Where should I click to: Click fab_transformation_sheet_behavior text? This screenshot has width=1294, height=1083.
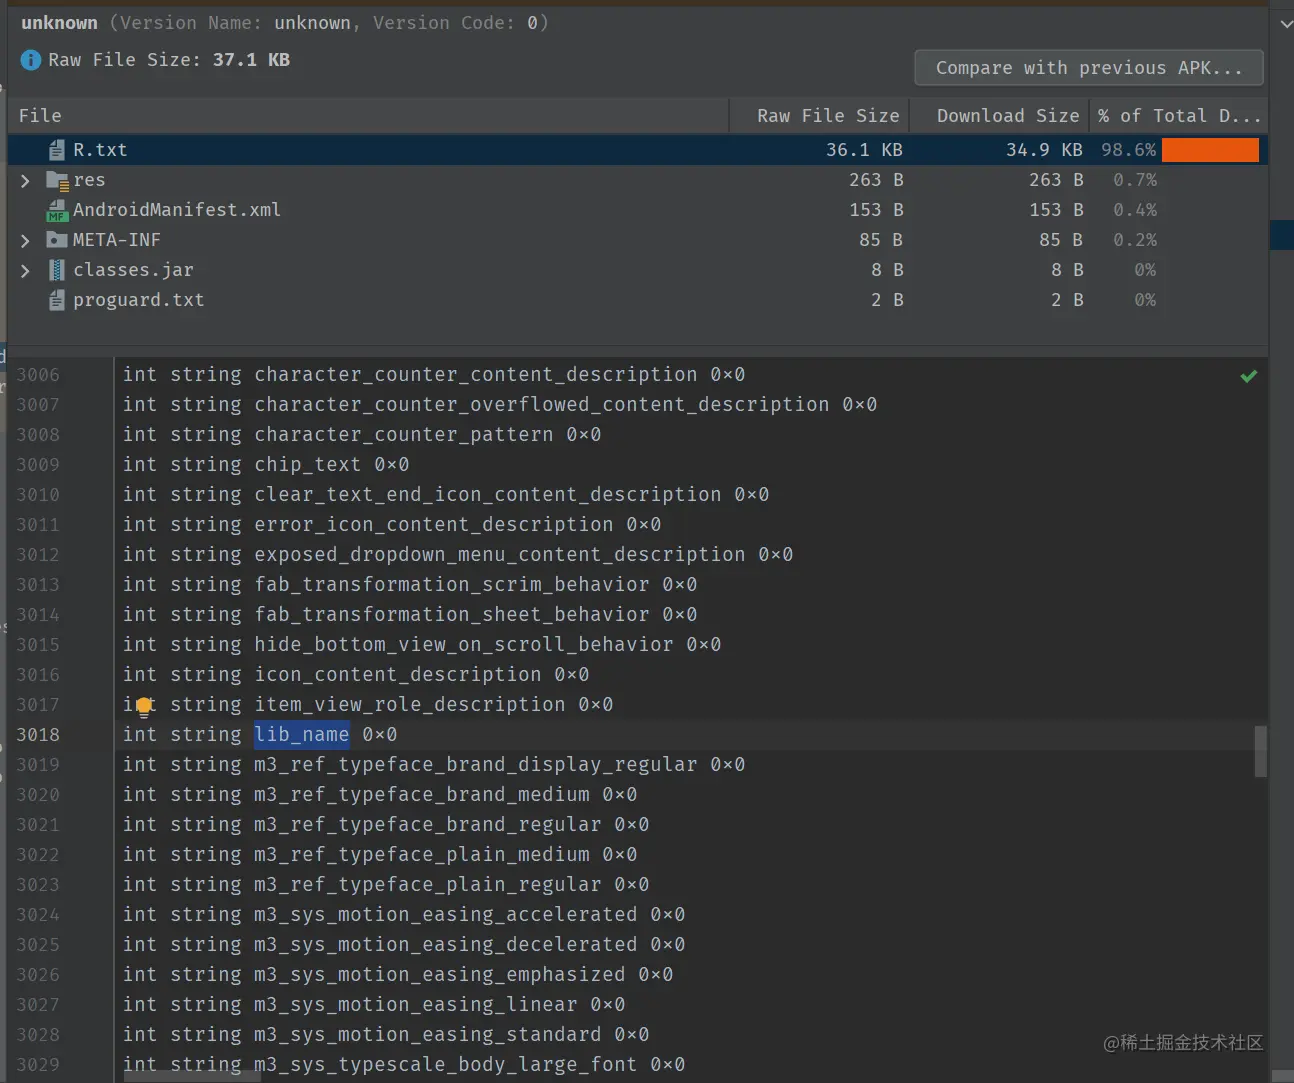click(452, 615)
